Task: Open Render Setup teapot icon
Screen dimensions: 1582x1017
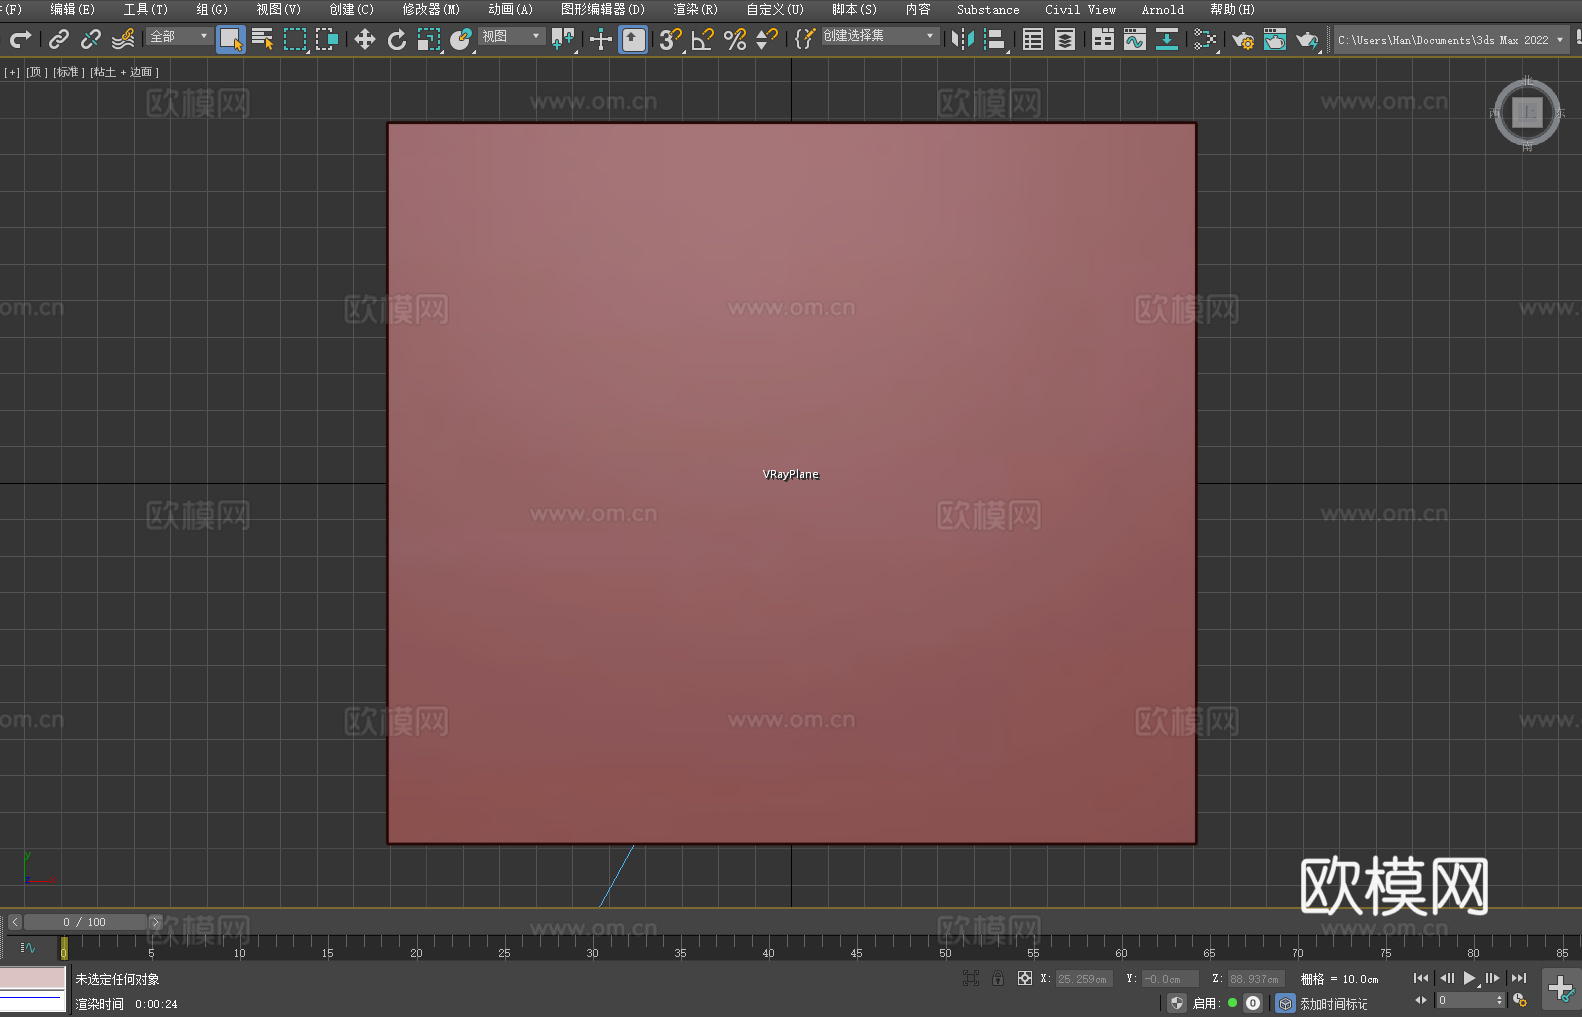Action: [1243, 39]
